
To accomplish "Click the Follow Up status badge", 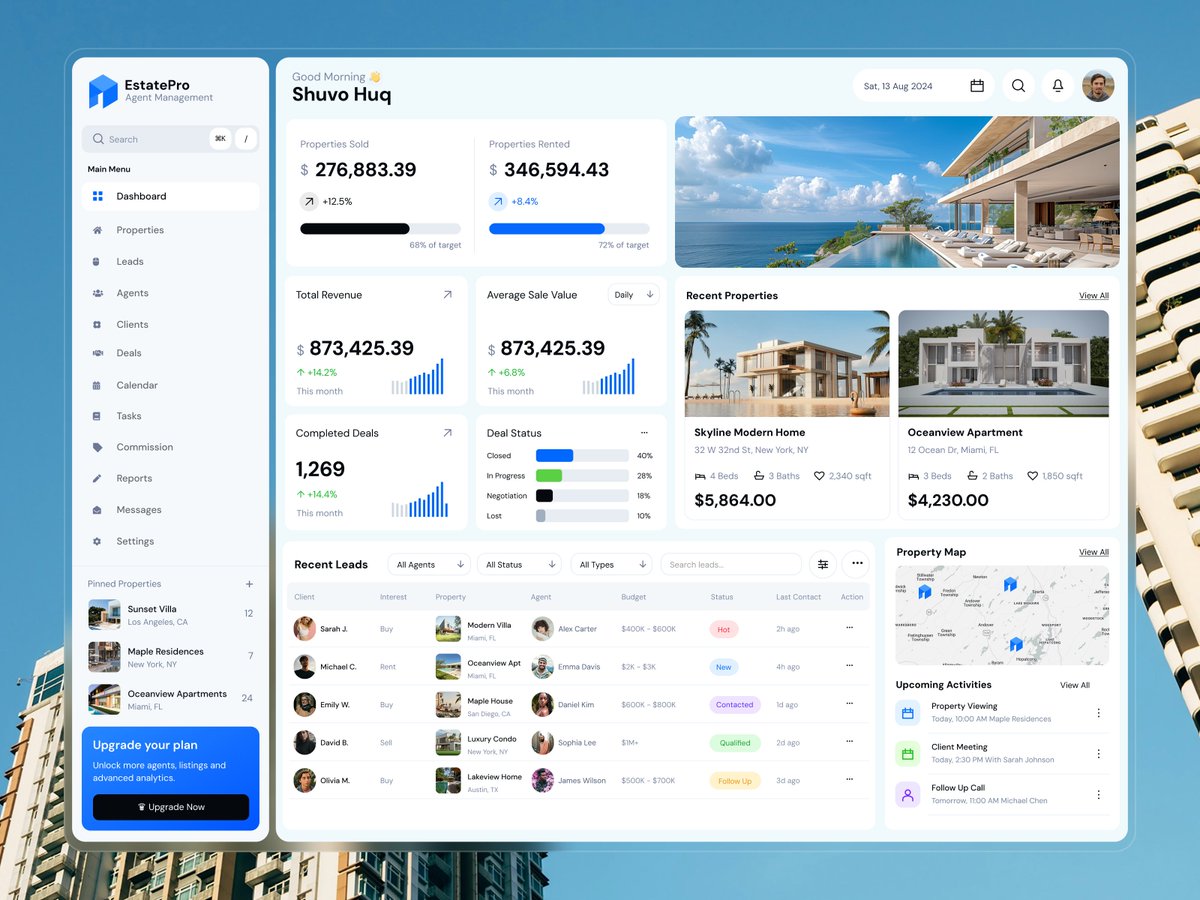I will coord(735,781).
